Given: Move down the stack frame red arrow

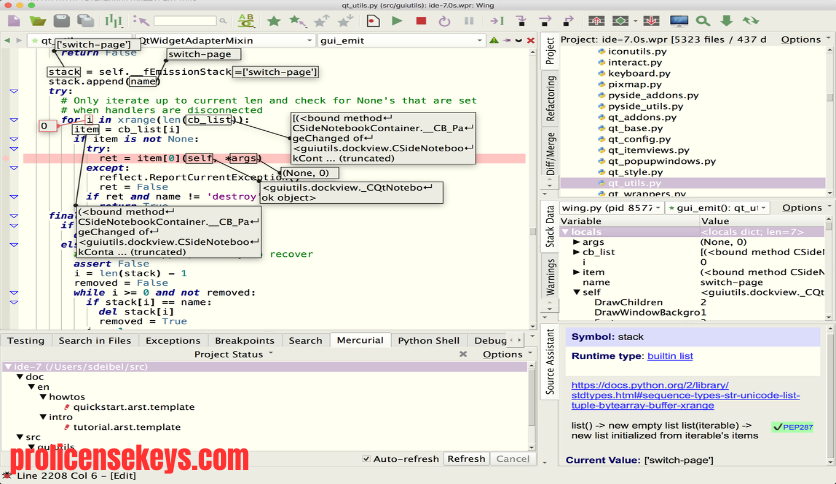Looking at the screenshot, I should [x=651, y=21].
